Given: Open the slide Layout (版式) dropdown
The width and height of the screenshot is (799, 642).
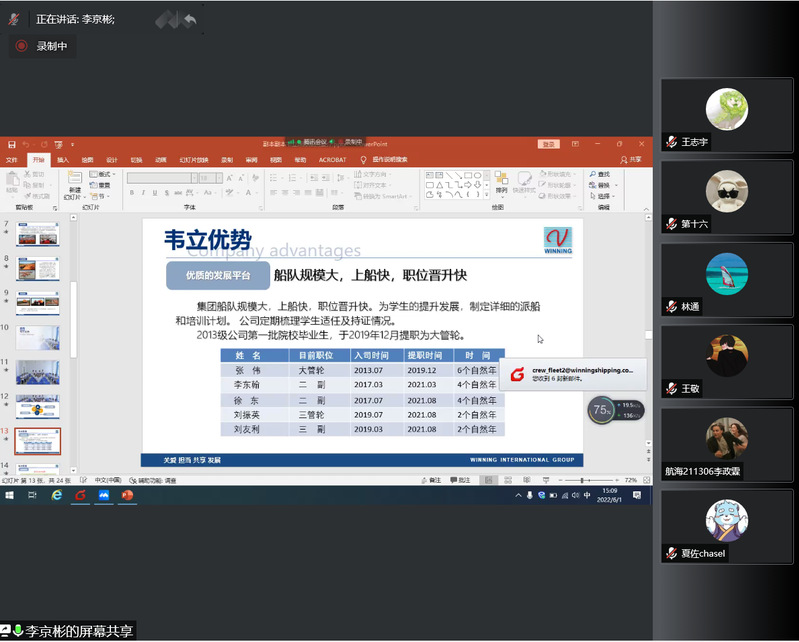Looking at the screenshot, I should coord(102,174).
